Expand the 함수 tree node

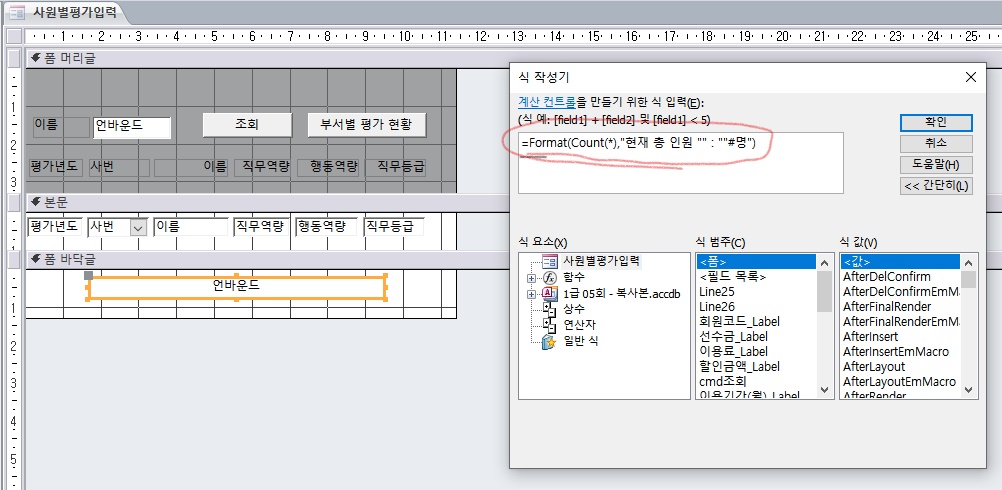tap(531, 278)
